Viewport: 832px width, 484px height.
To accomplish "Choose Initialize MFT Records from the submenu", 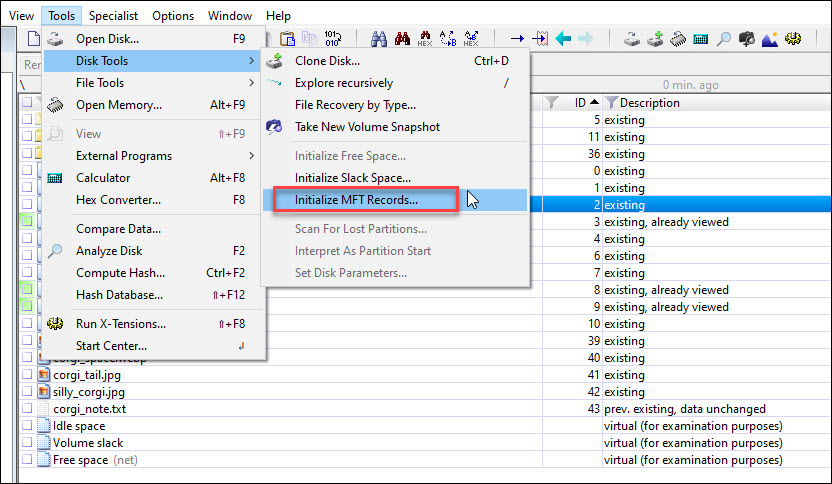I will (356, 200).
